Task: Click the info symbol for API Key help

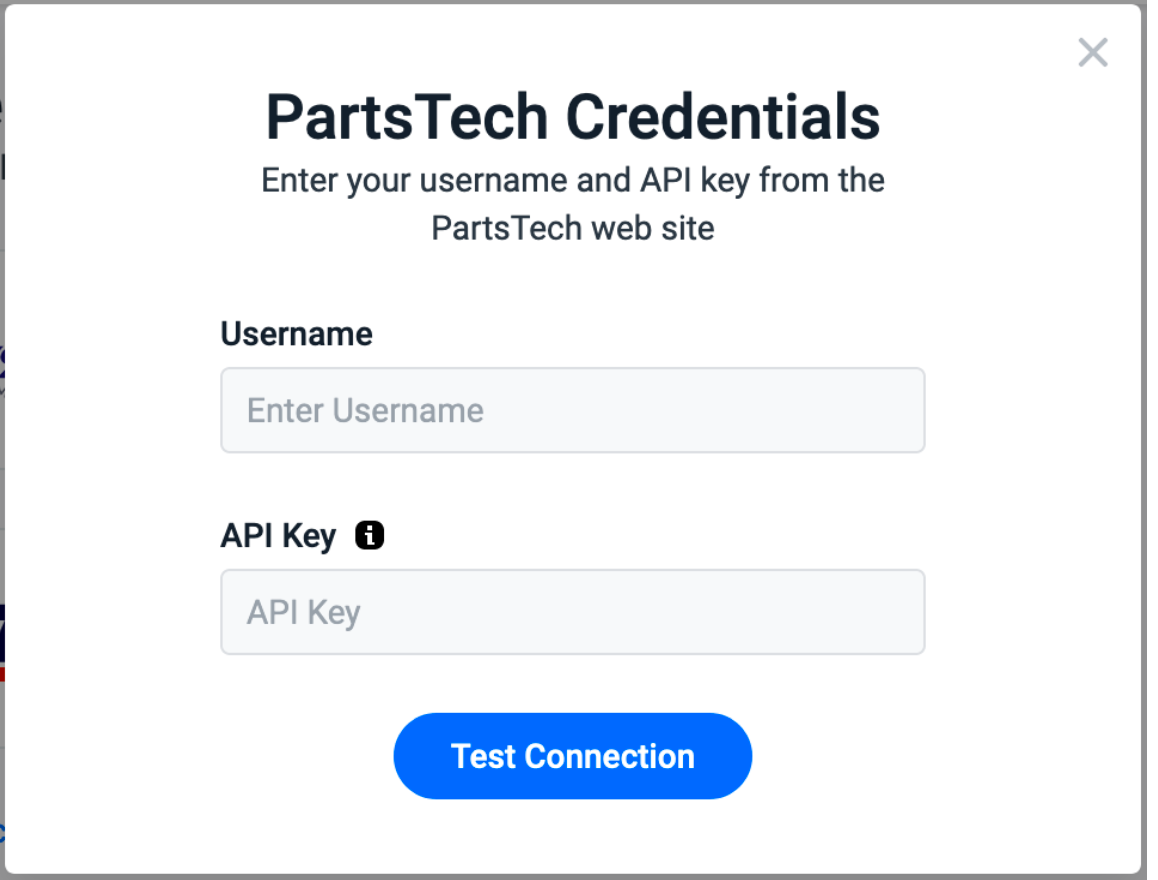Action: click(370, 535)
